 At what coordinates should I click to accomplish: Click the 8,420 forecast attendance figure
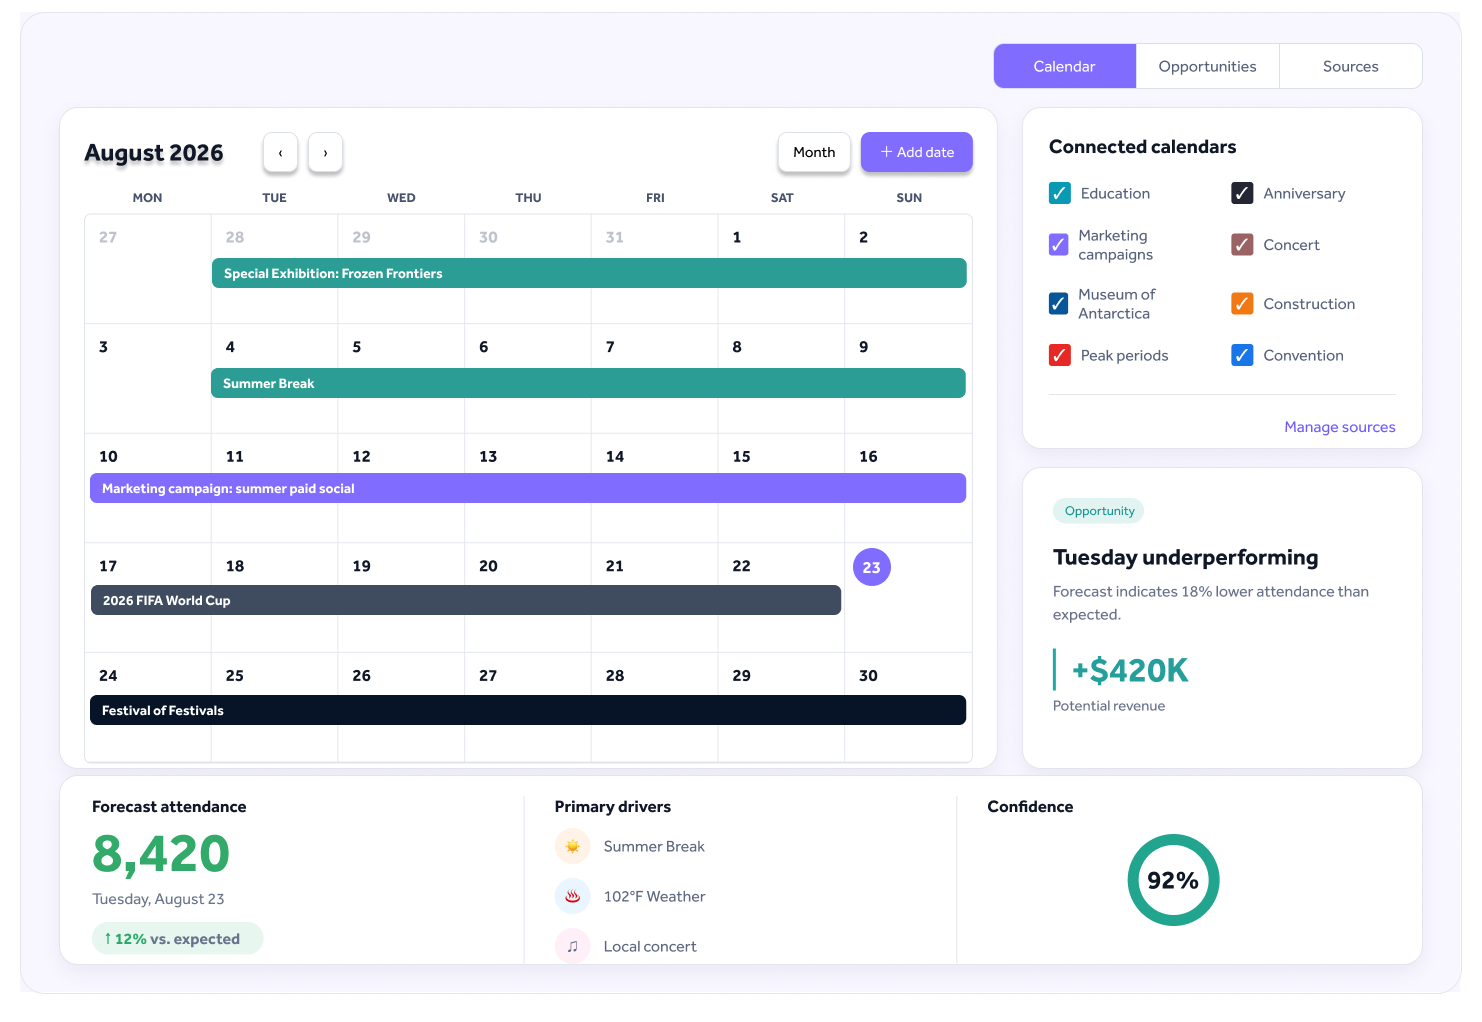point(161,854)
